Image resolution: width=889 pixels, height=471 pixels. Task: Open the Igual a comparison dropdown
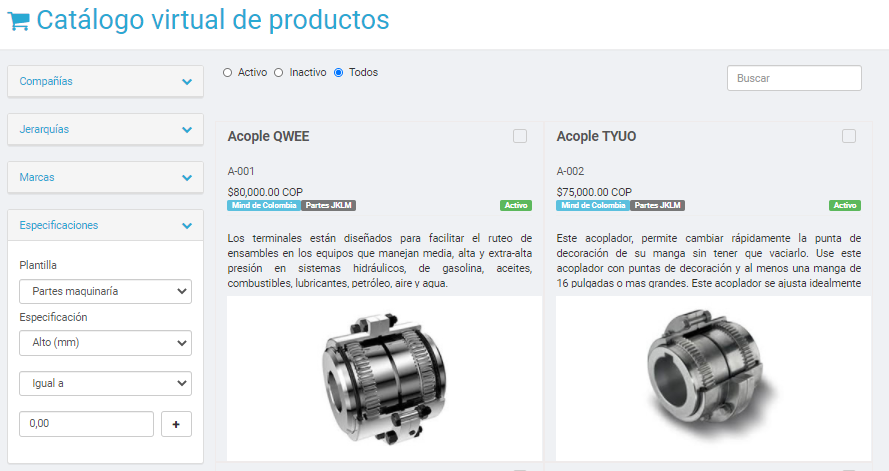click(105, 384)
